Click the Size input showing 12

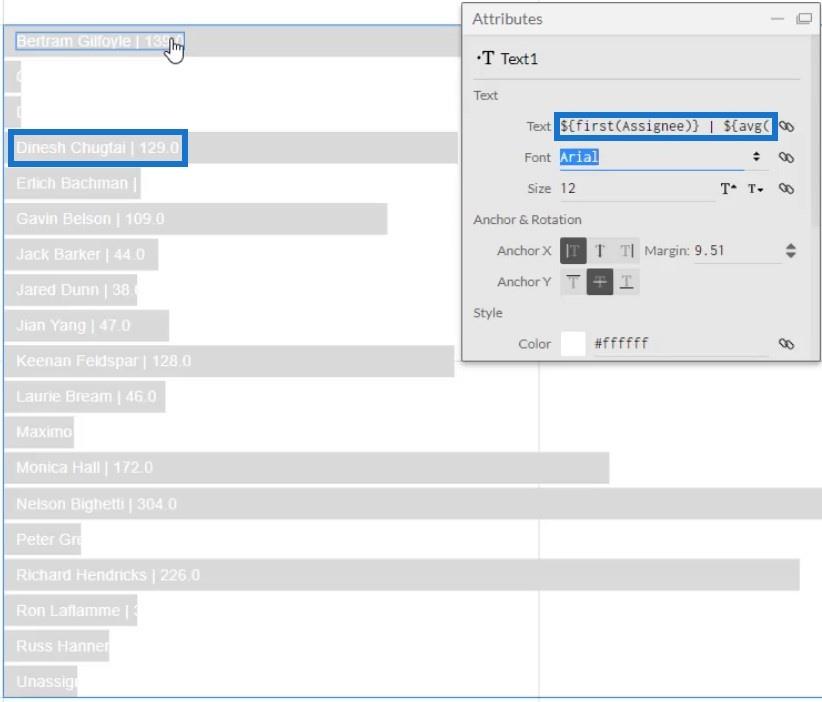pyautogui.click(x=636, y=188)
